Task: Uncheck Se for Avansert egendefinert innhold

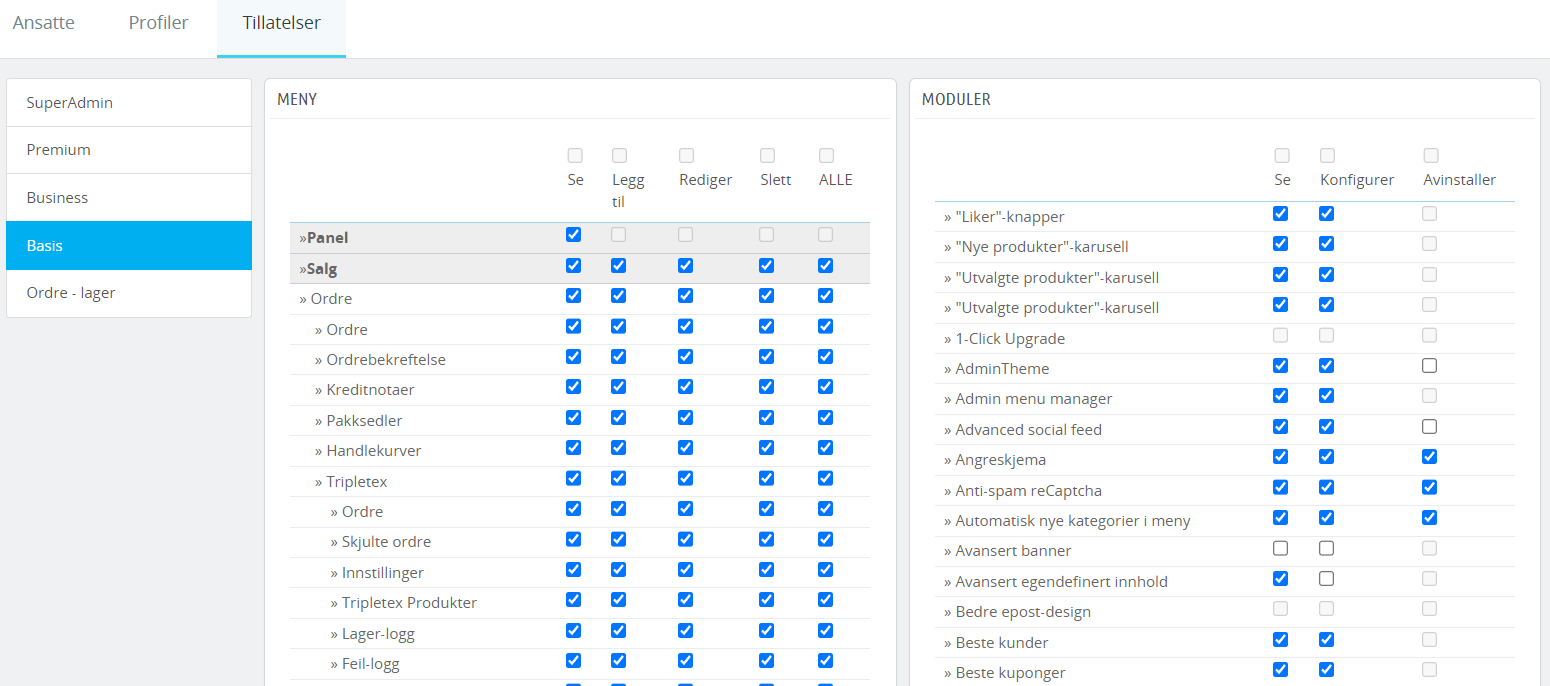Action: [1280, 579]
